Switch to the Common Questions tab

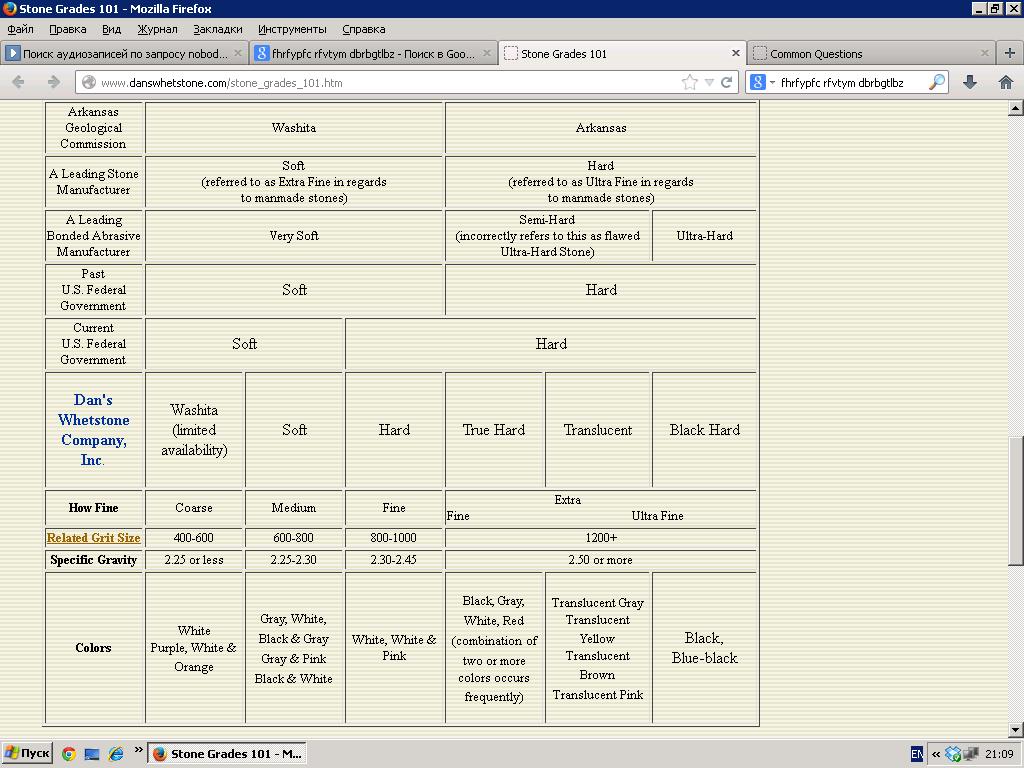click(816, 54)
